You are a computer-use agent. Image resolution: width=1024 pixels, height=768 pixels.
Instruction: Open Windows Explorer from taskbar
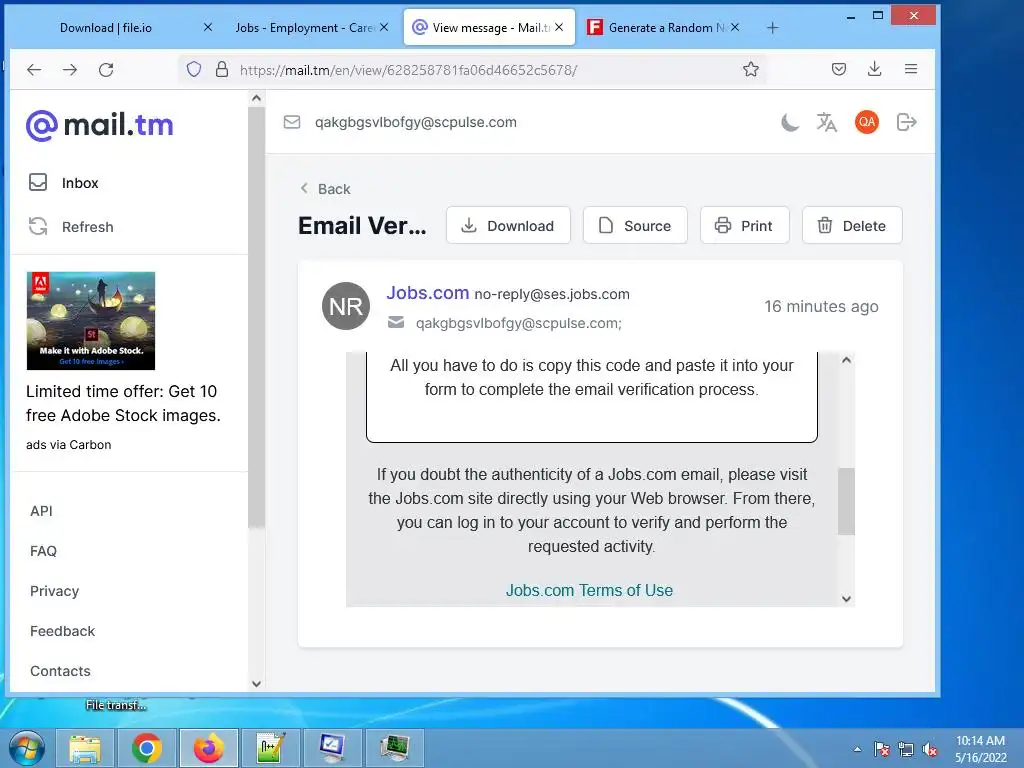[x=85, y=748]
